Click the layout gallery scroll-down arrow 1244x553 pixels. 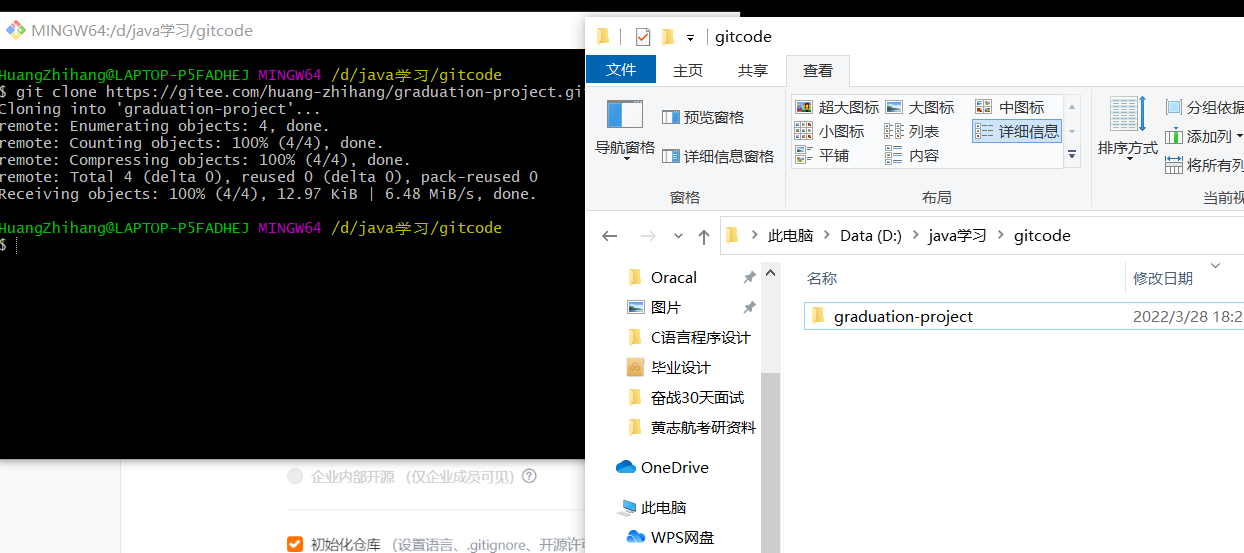pyautogui.click(x=1072, y=131)
